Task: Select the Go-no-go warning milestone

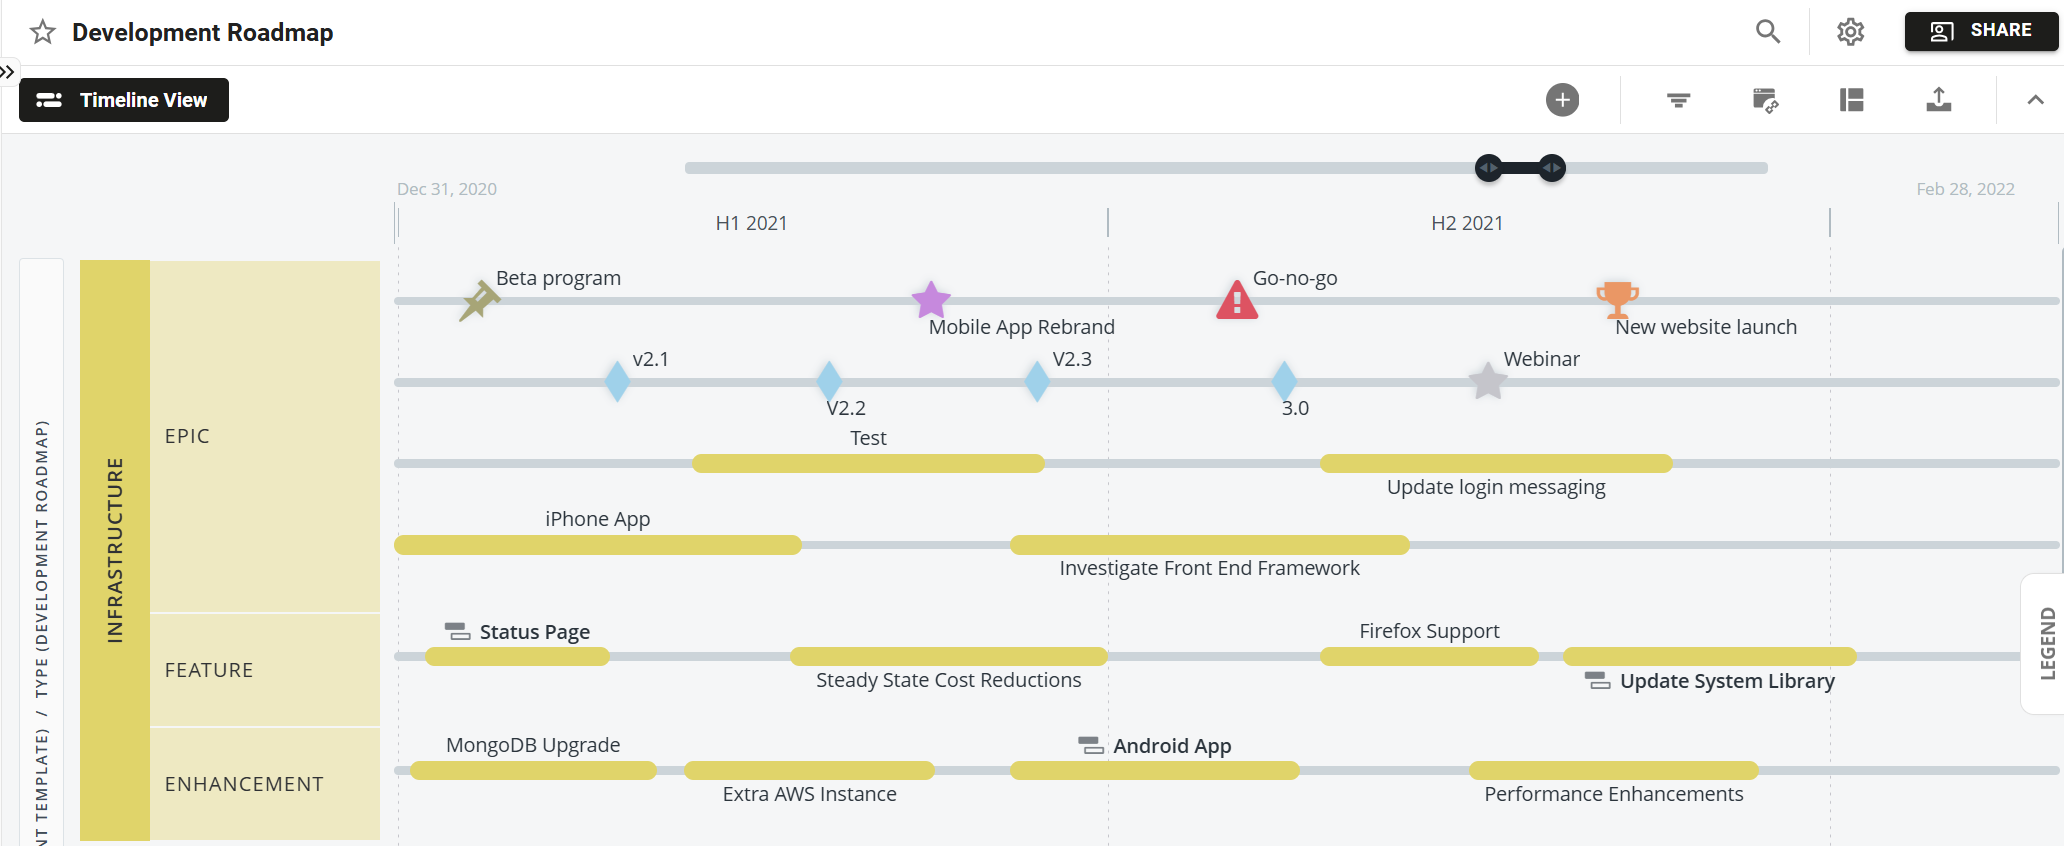Action: [1237, 300]
